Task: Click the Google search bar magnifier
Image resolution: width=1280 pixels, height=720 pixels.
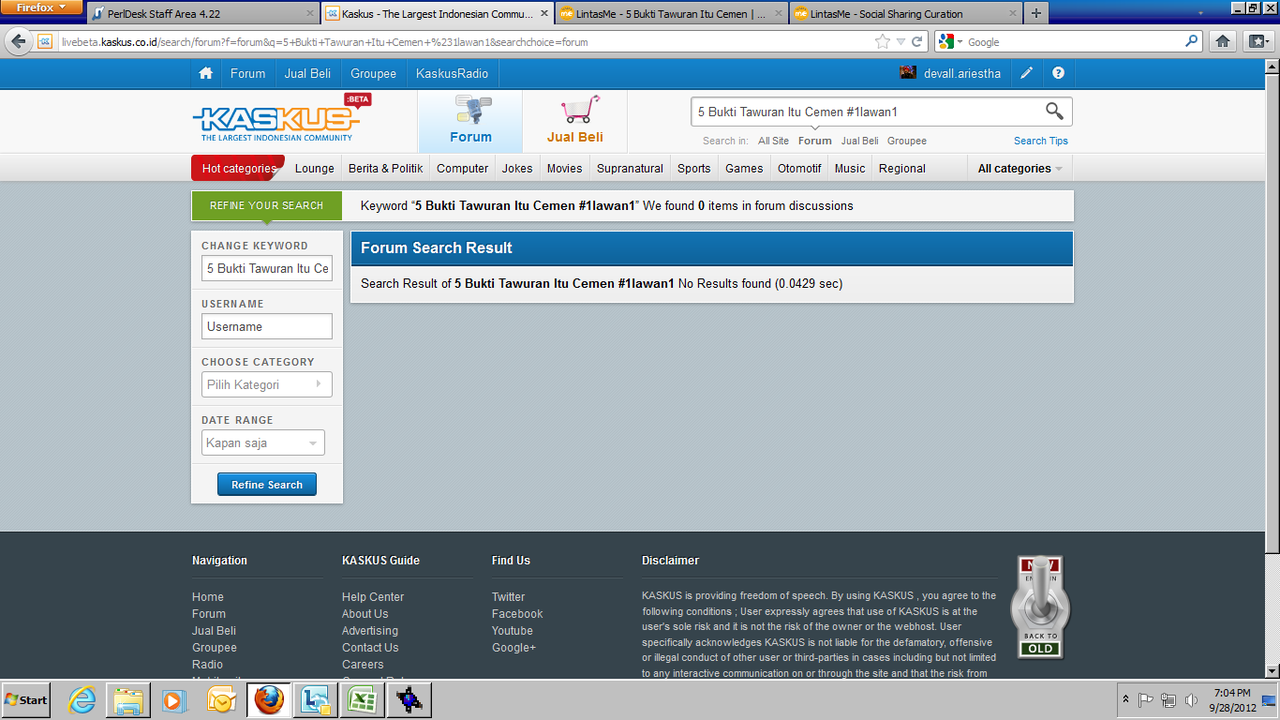Action: (1191, 42)
